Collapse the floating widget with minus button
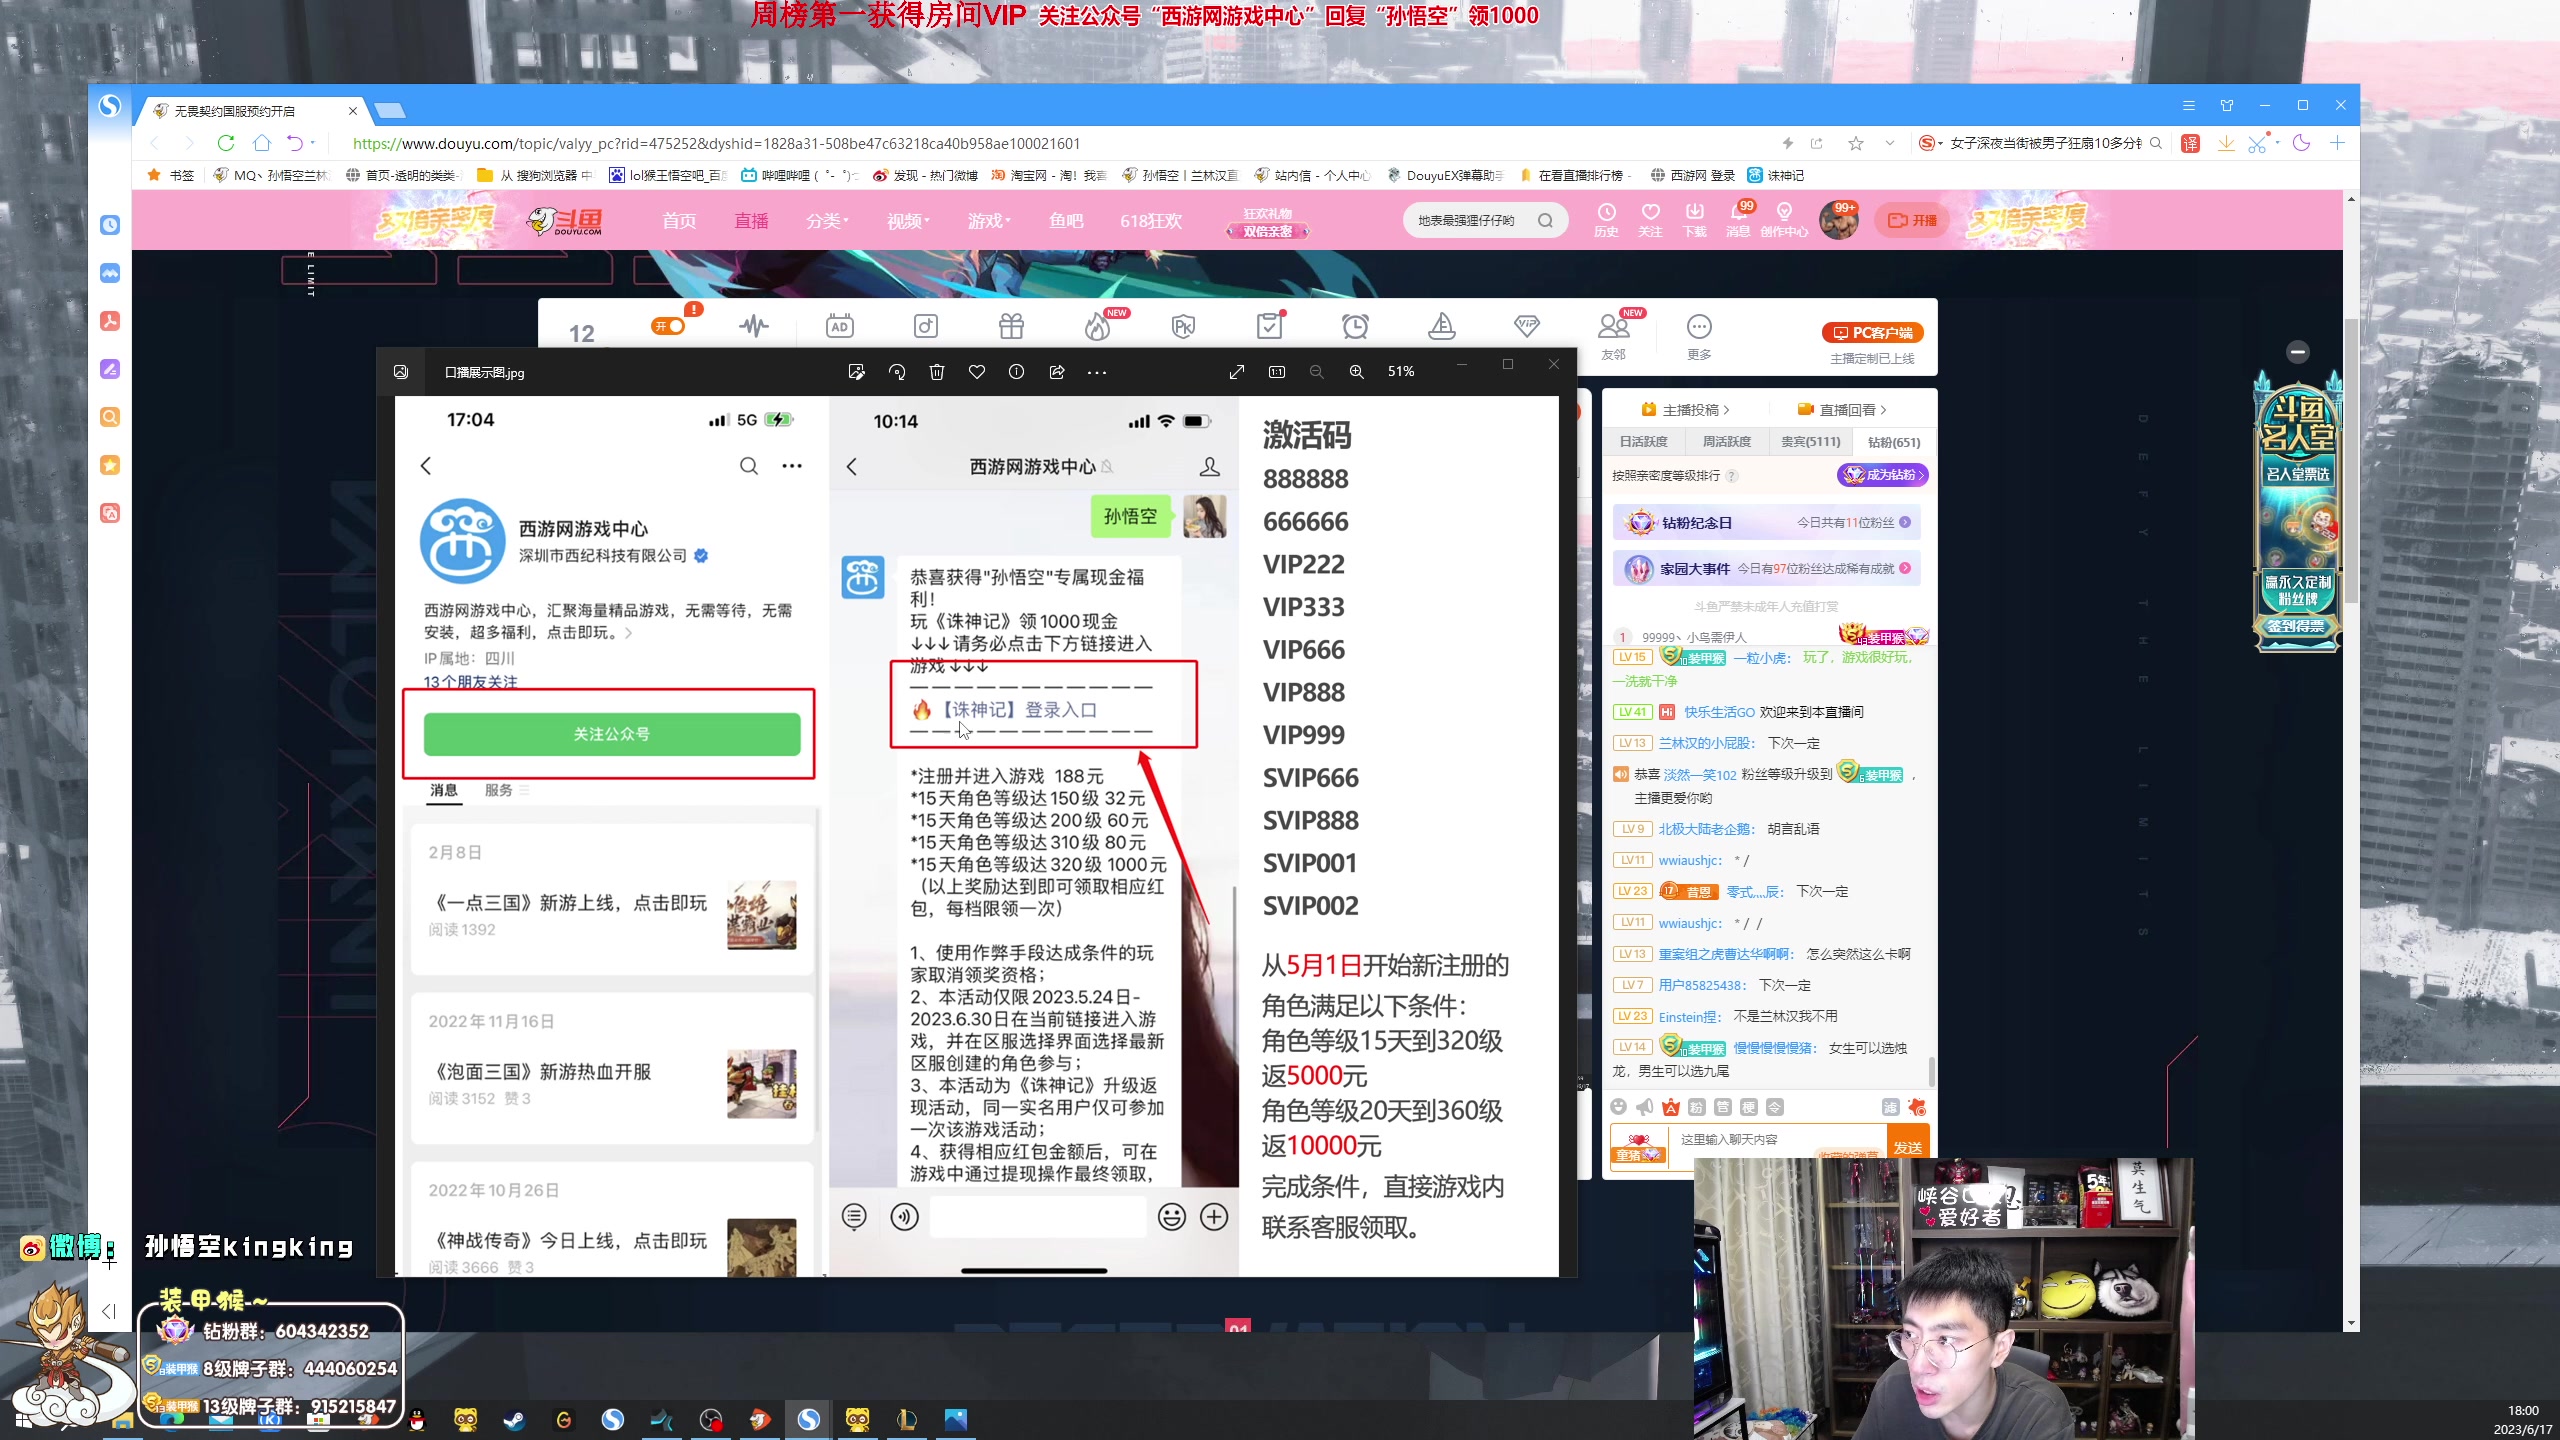The image size is (2560, 1440). point(2298,352)
